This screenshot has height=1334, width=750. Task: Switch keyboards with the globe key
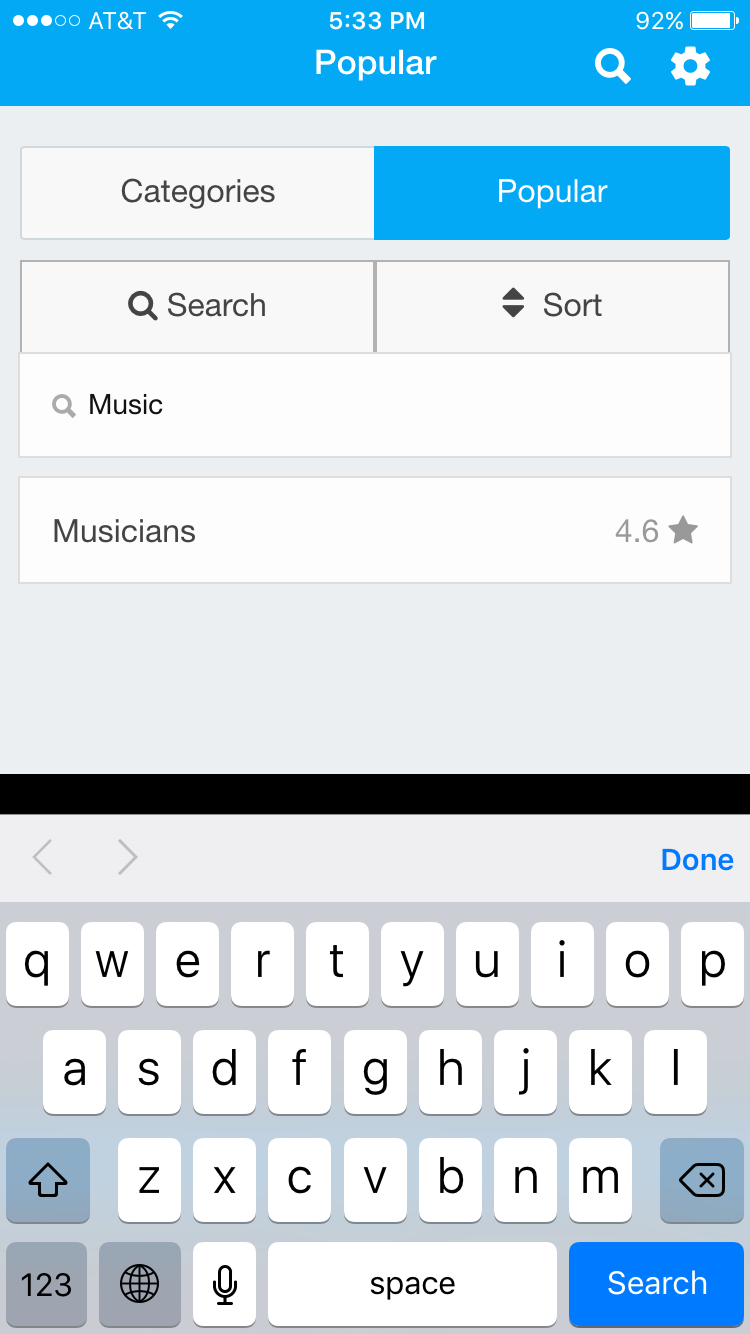(140, 1284)
